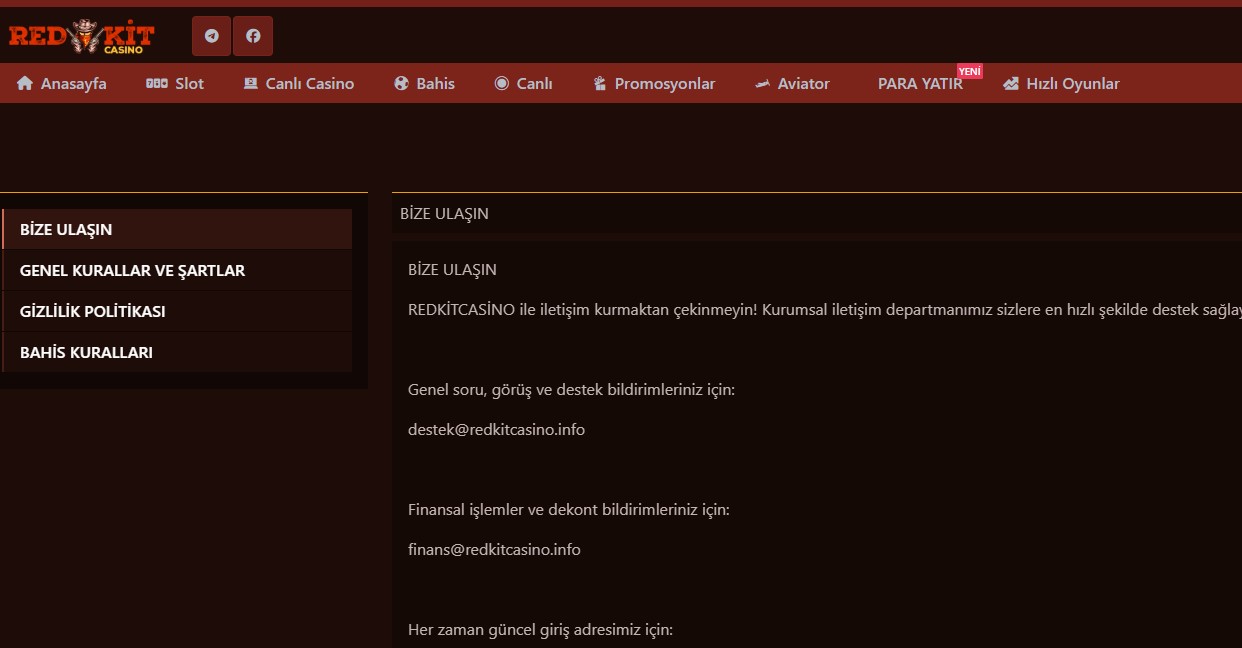Click the home icon beside Anasayfa

(x=25, y=84)
